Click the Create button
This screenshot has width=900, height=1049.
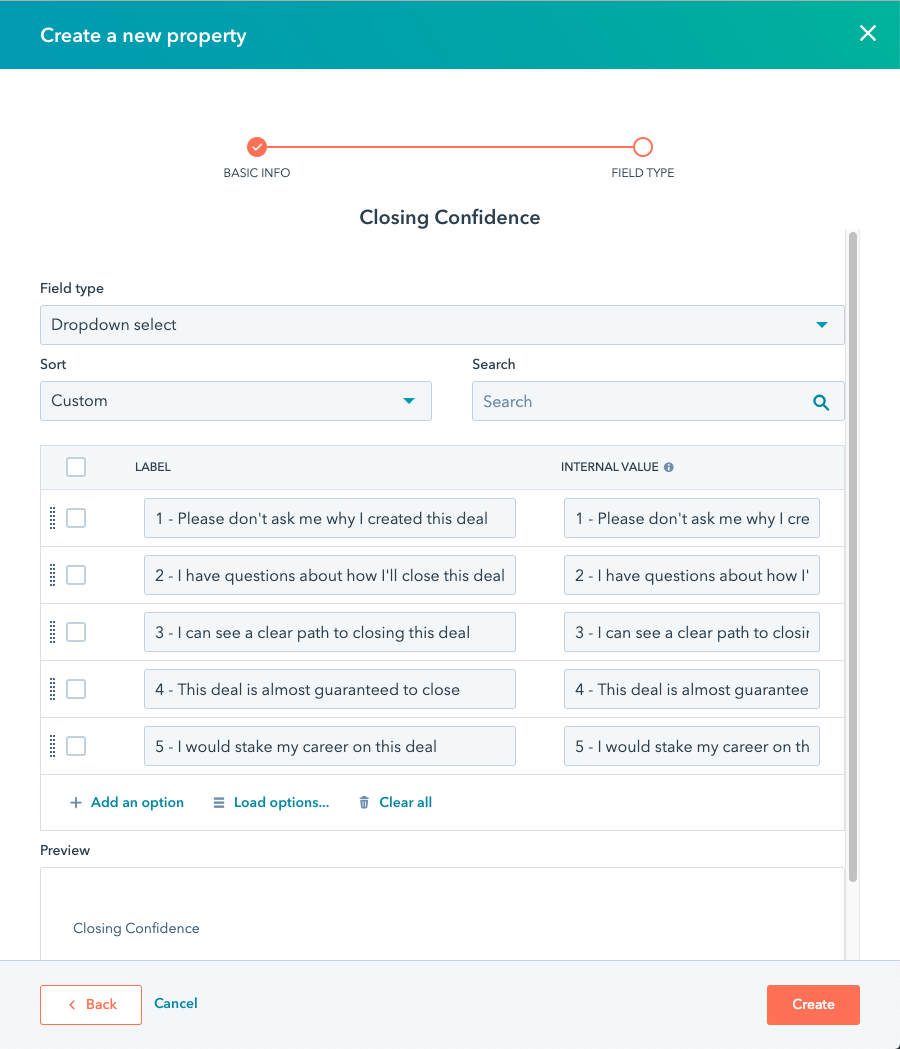[813, 1005]
